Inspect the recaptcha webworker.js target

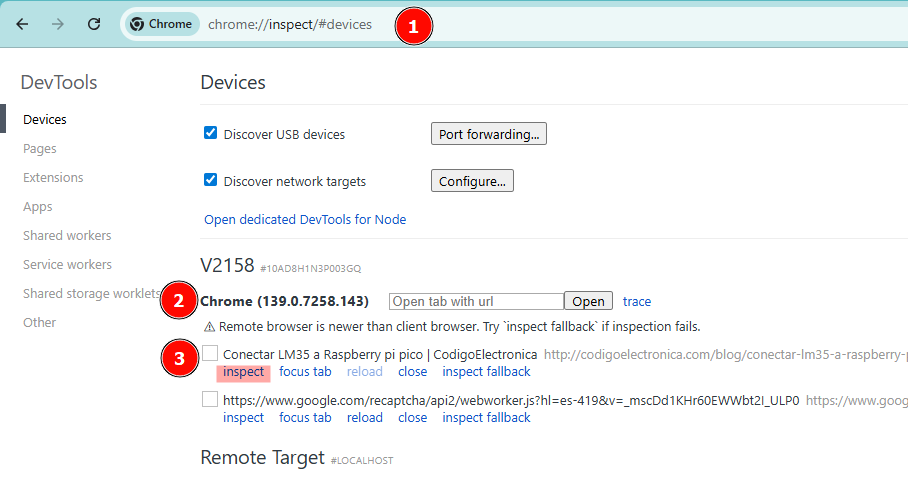tap(243, 418)
